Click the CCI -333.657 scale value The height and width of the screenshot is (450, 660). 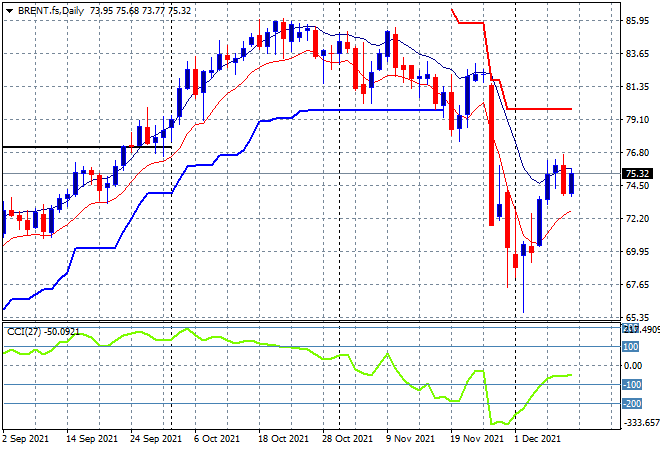pos(641,422)
